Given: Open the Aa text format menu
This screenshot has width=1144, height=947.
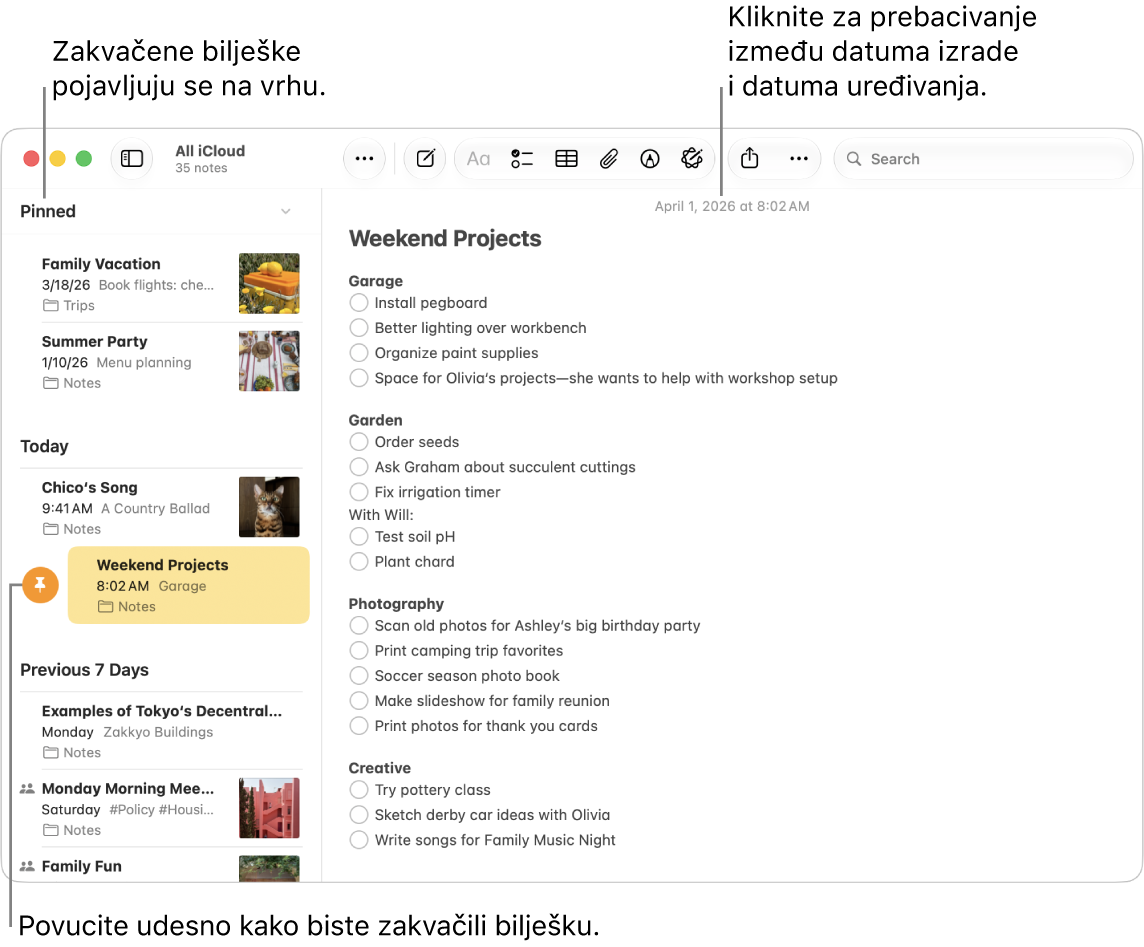Looking at the screenshot, I should (x=478, y=158).
